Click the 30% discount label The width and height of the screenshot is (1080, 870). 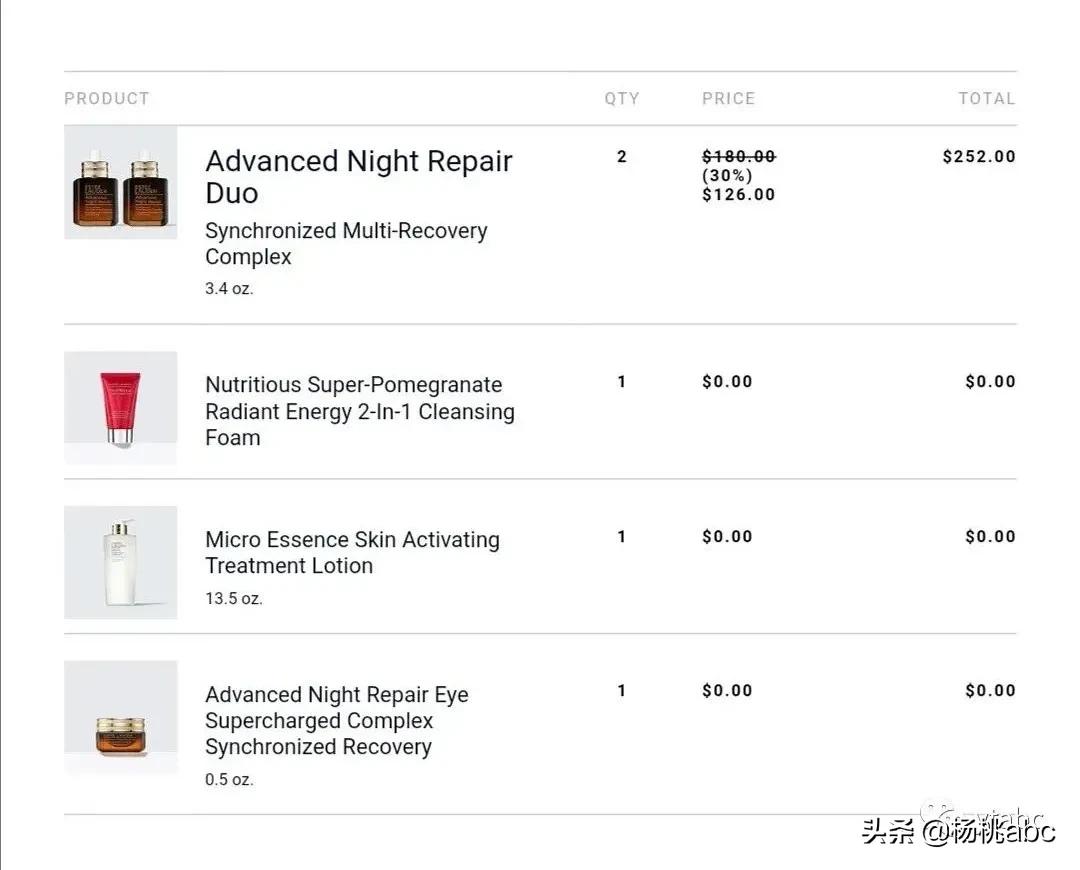tap(728, 176)
